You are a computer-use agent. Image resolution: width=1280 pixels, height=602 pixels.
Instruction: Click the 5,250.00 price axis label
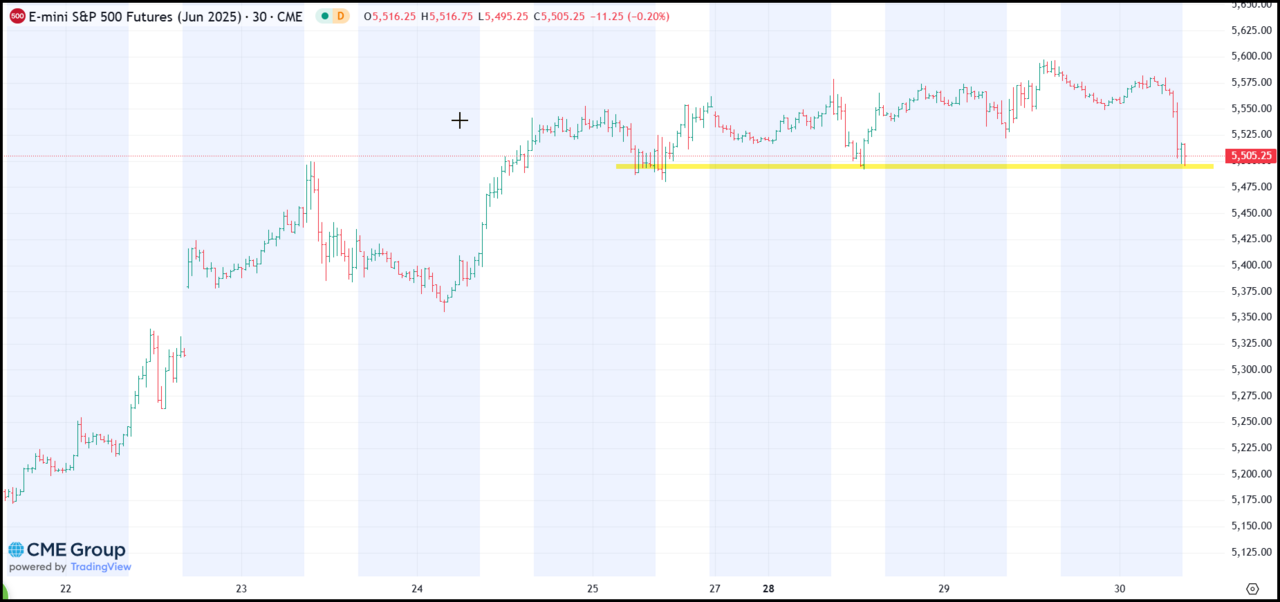(1252, 421)
